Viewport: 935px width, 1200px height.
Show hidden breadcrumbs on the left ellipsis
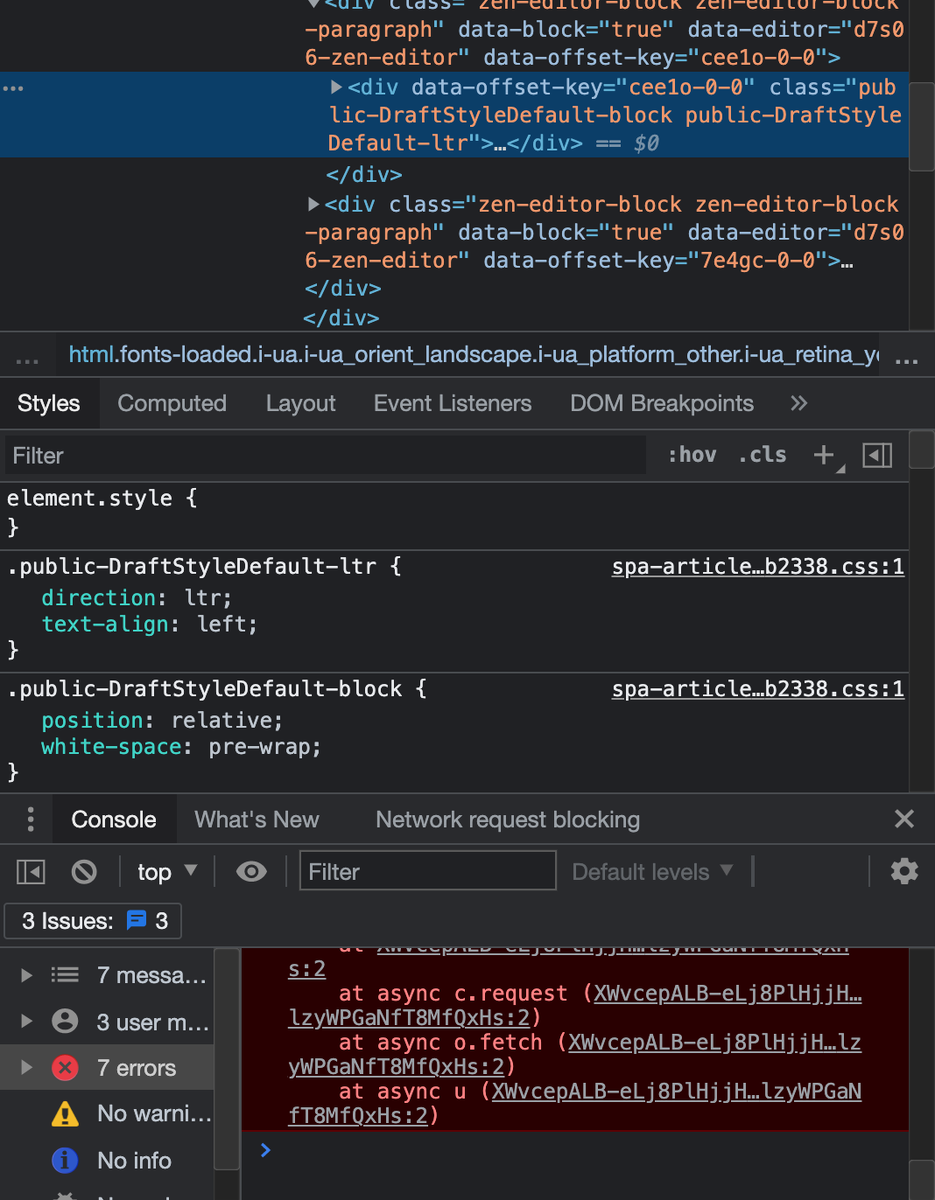click(x=28, y=359)
